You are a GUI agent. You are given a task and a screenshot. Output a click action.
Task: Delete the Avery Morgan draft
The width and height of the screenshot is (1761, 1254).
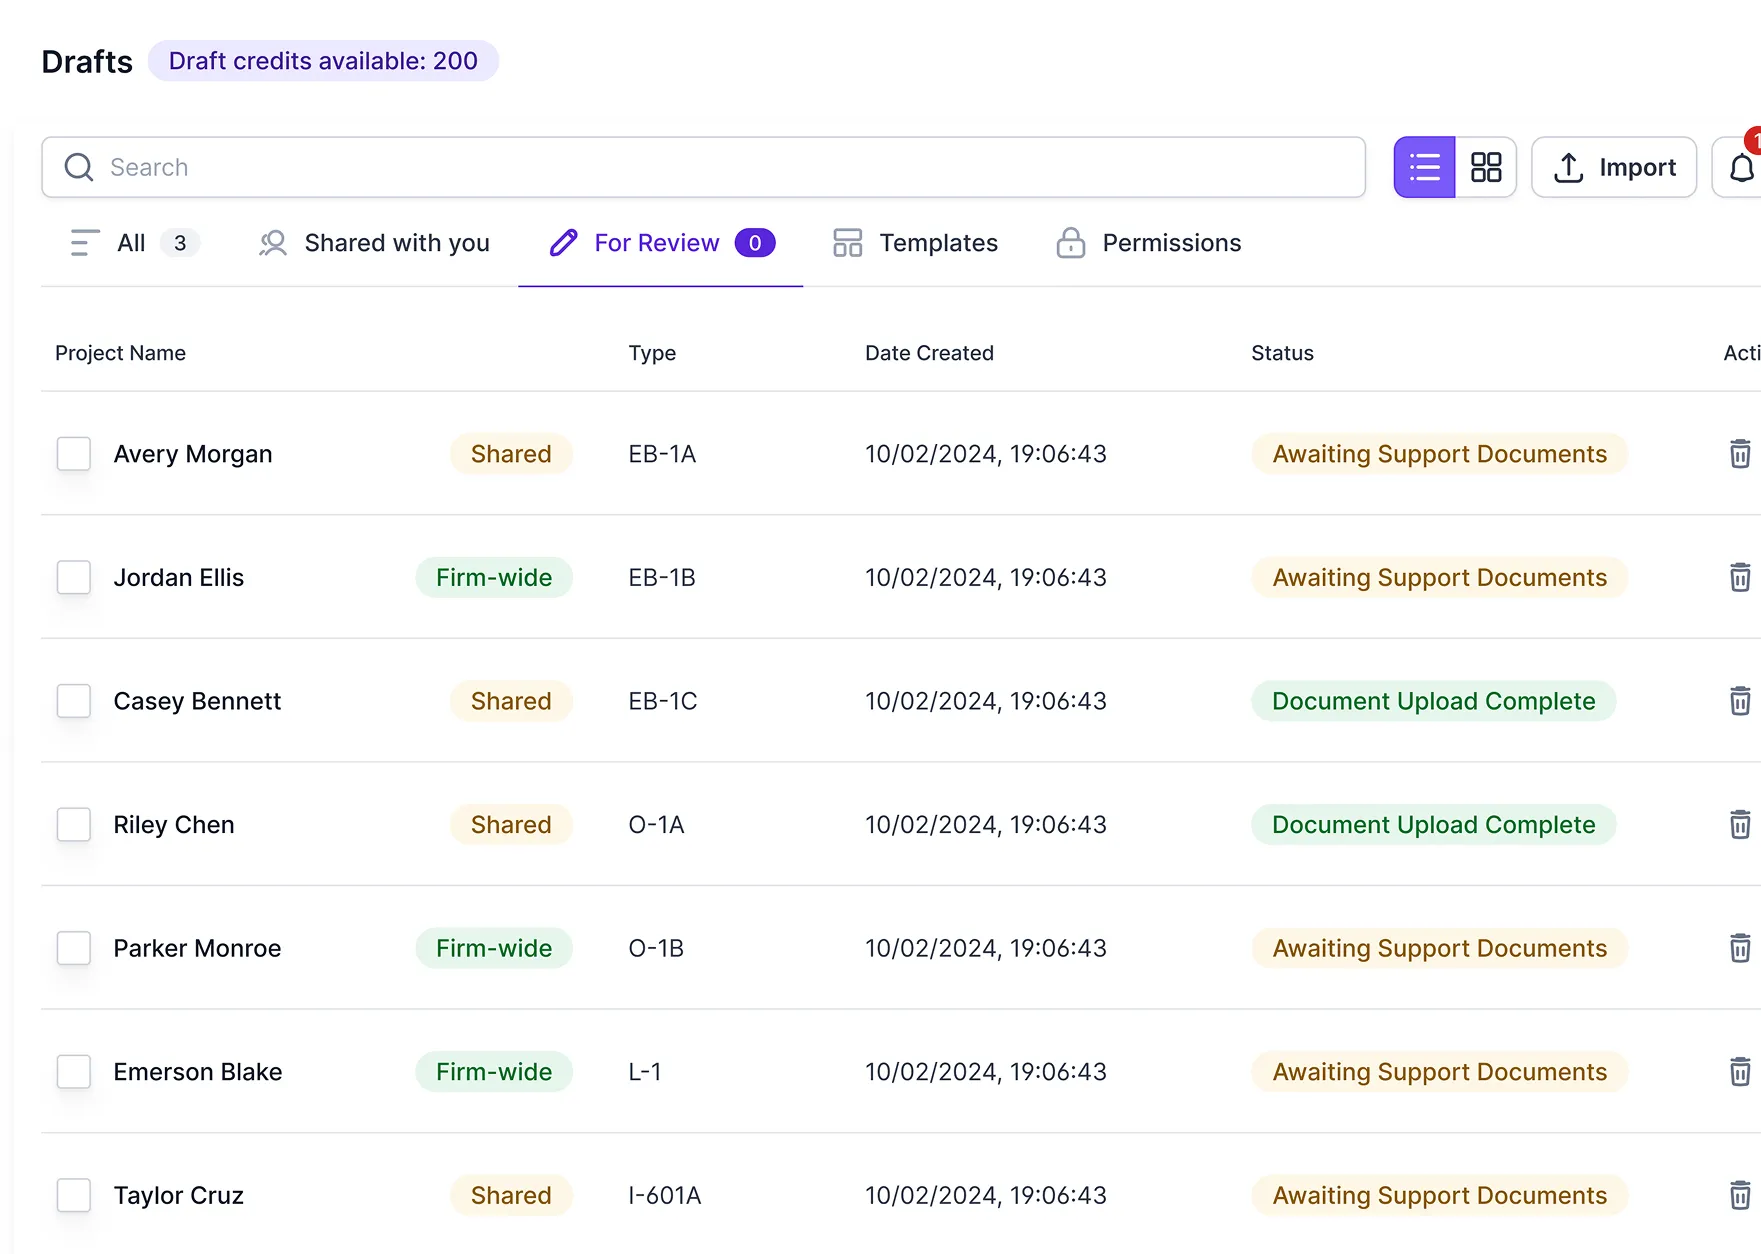coord(1740,453)
